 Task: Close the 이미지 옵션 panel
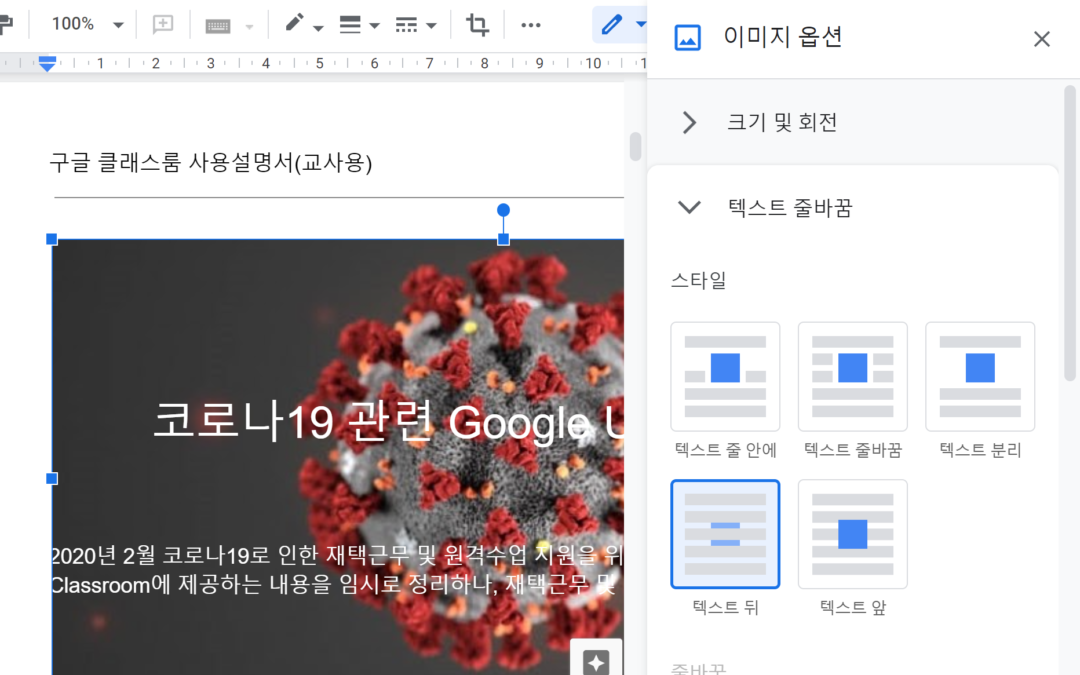pos(1041,39)
